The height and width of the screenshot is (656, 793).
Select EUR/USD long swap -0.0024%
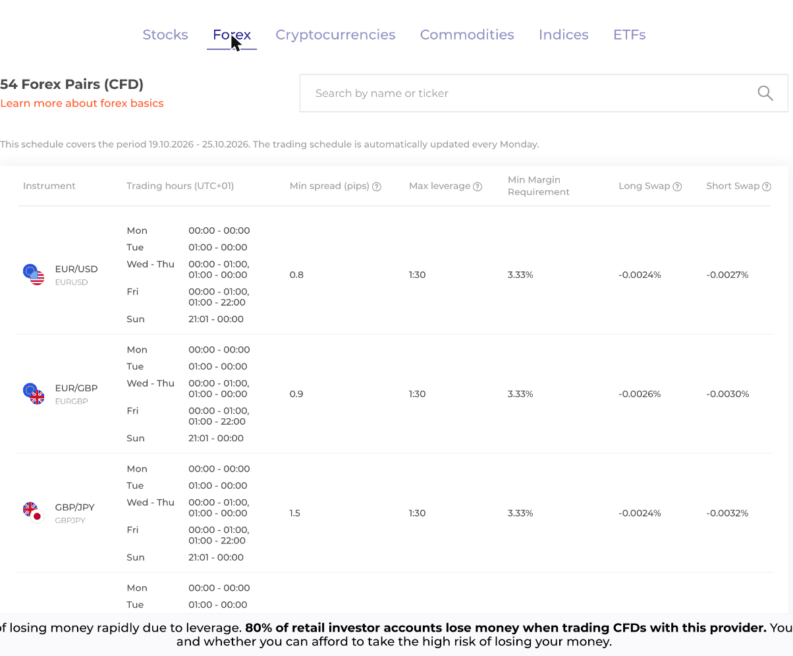(x=640, y=275)
